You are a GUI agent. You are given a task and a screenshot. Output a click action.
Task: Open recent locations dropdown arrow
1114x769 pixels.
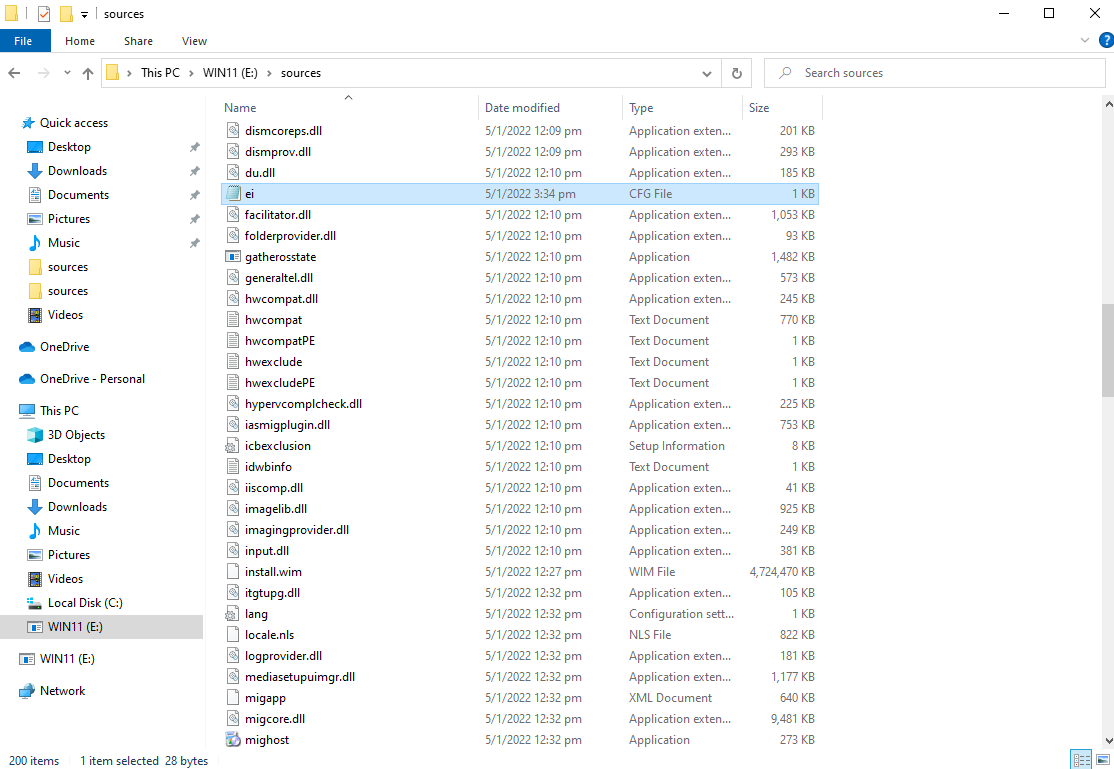66,73
